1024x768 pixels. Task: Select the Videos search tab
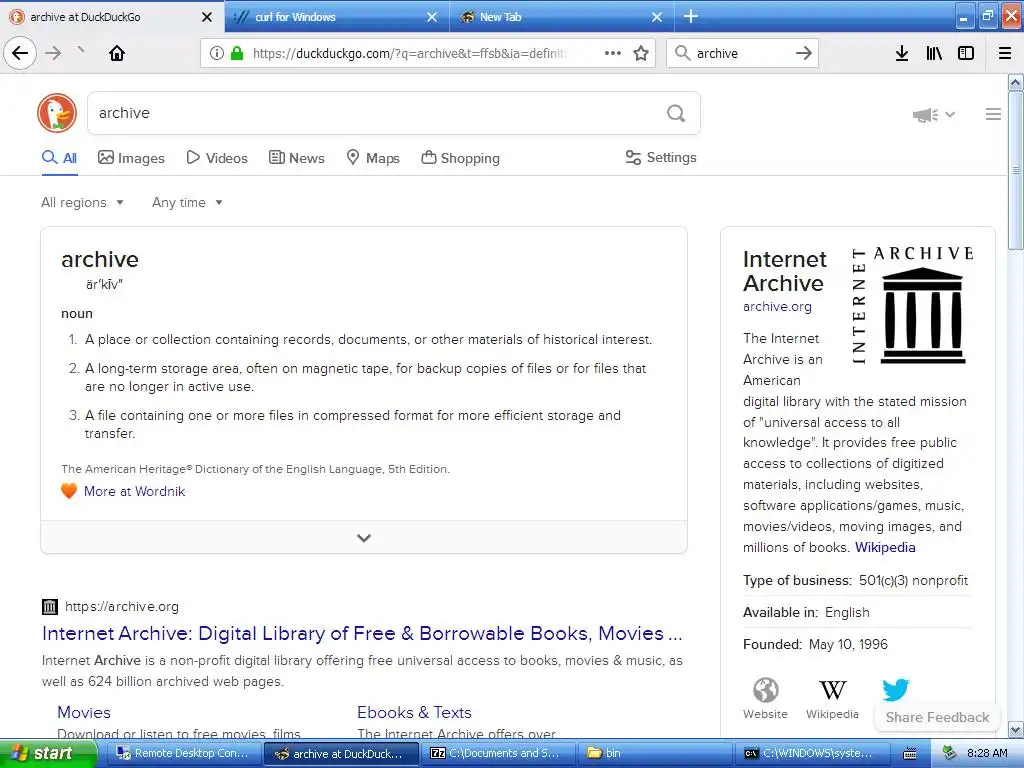point(217,158)
